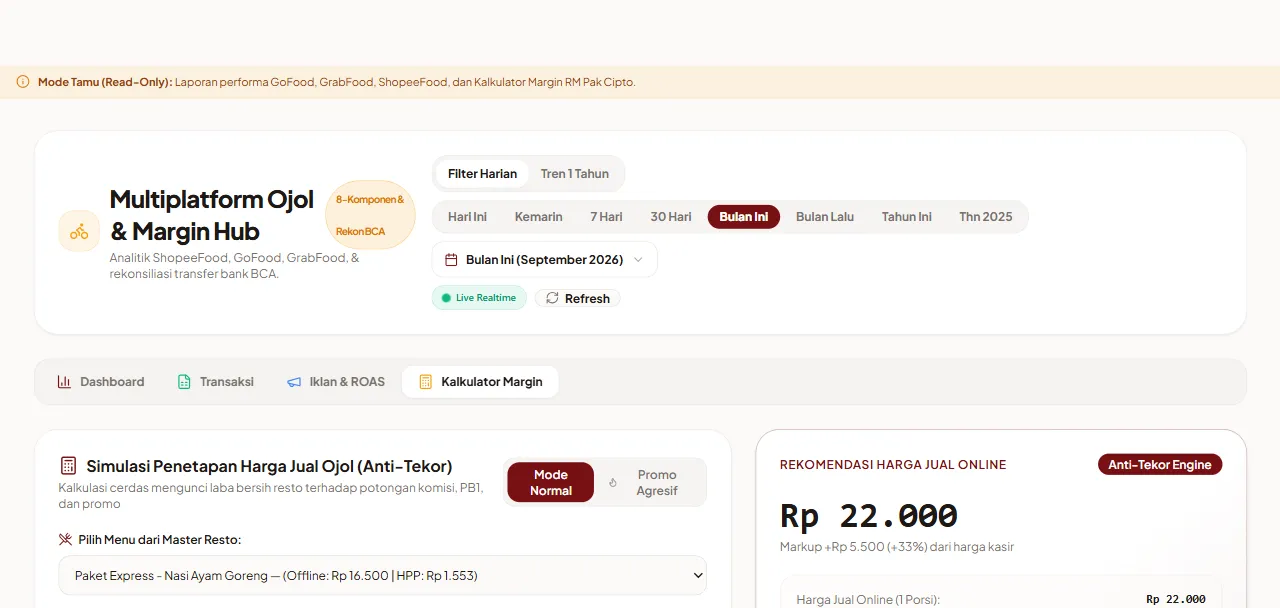Click the Rp 22.000 recommended price

tap(869, 516)
